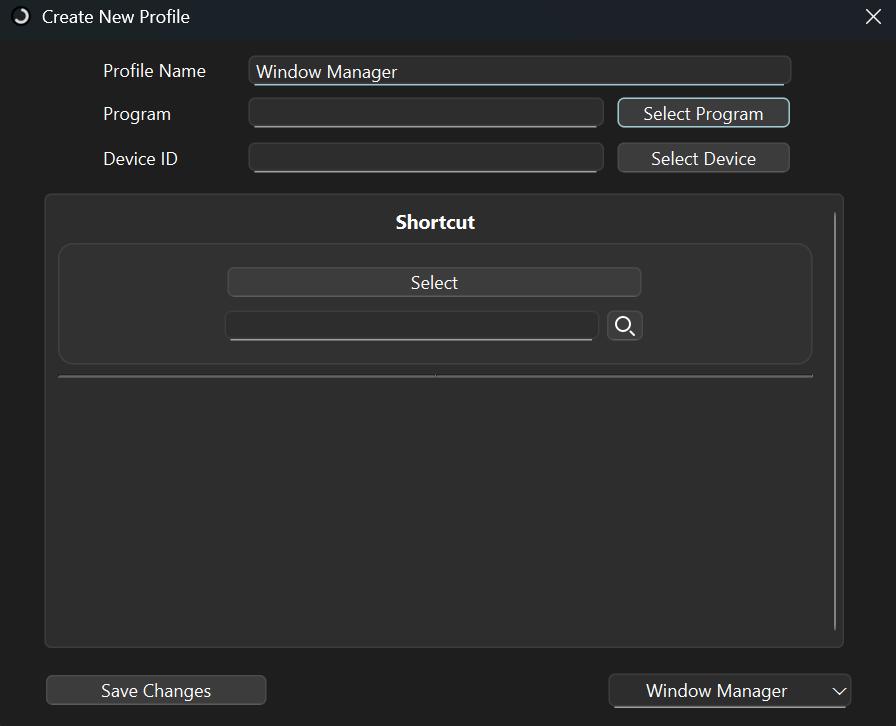Screen dimensions: 896x726
Task: Click the Create New Profile title text
Action: [115, 17]
